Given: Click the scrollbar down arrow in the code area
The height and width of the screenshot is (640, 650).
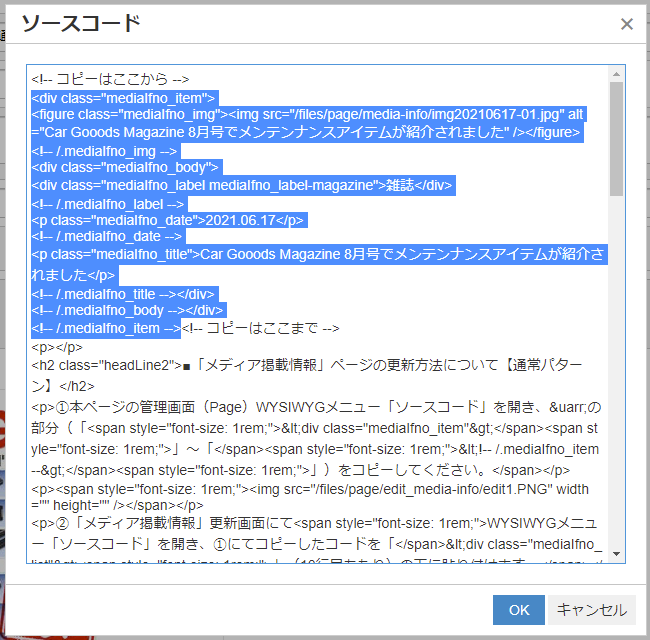Looking at the screenshot, I should tap(616, 554).
